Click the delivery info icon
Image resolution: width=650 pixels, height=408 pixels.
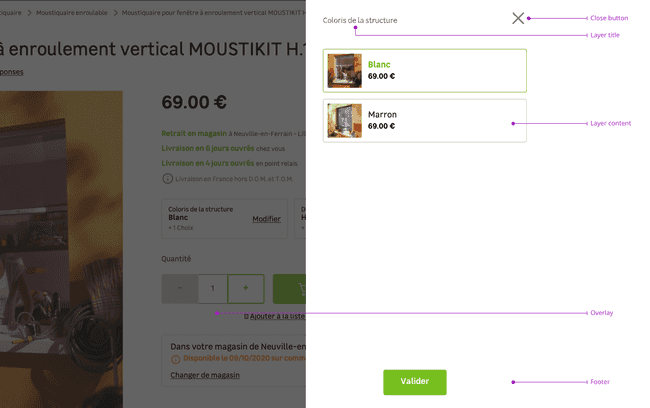167,179
